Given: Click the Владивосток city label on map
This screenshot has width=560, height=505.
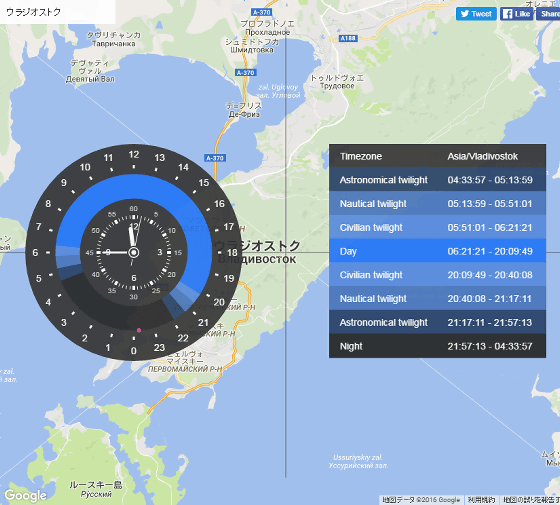Looking at the screenshot, I should point(257,260).
